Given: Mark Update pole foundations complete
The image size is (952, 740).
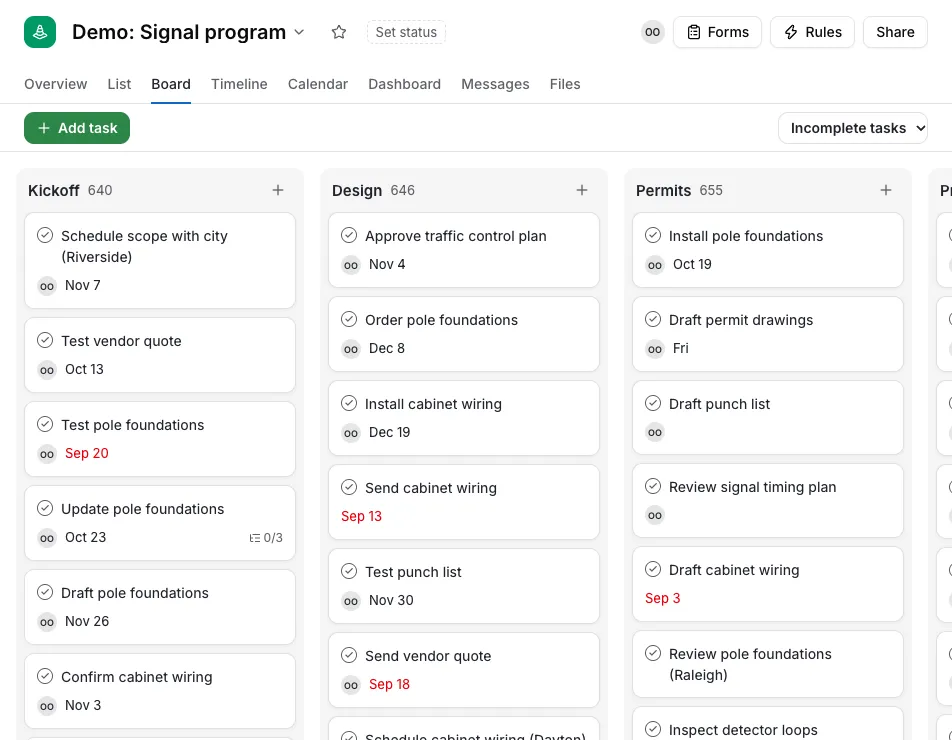Looking at the screenshot, I should 45,508.
